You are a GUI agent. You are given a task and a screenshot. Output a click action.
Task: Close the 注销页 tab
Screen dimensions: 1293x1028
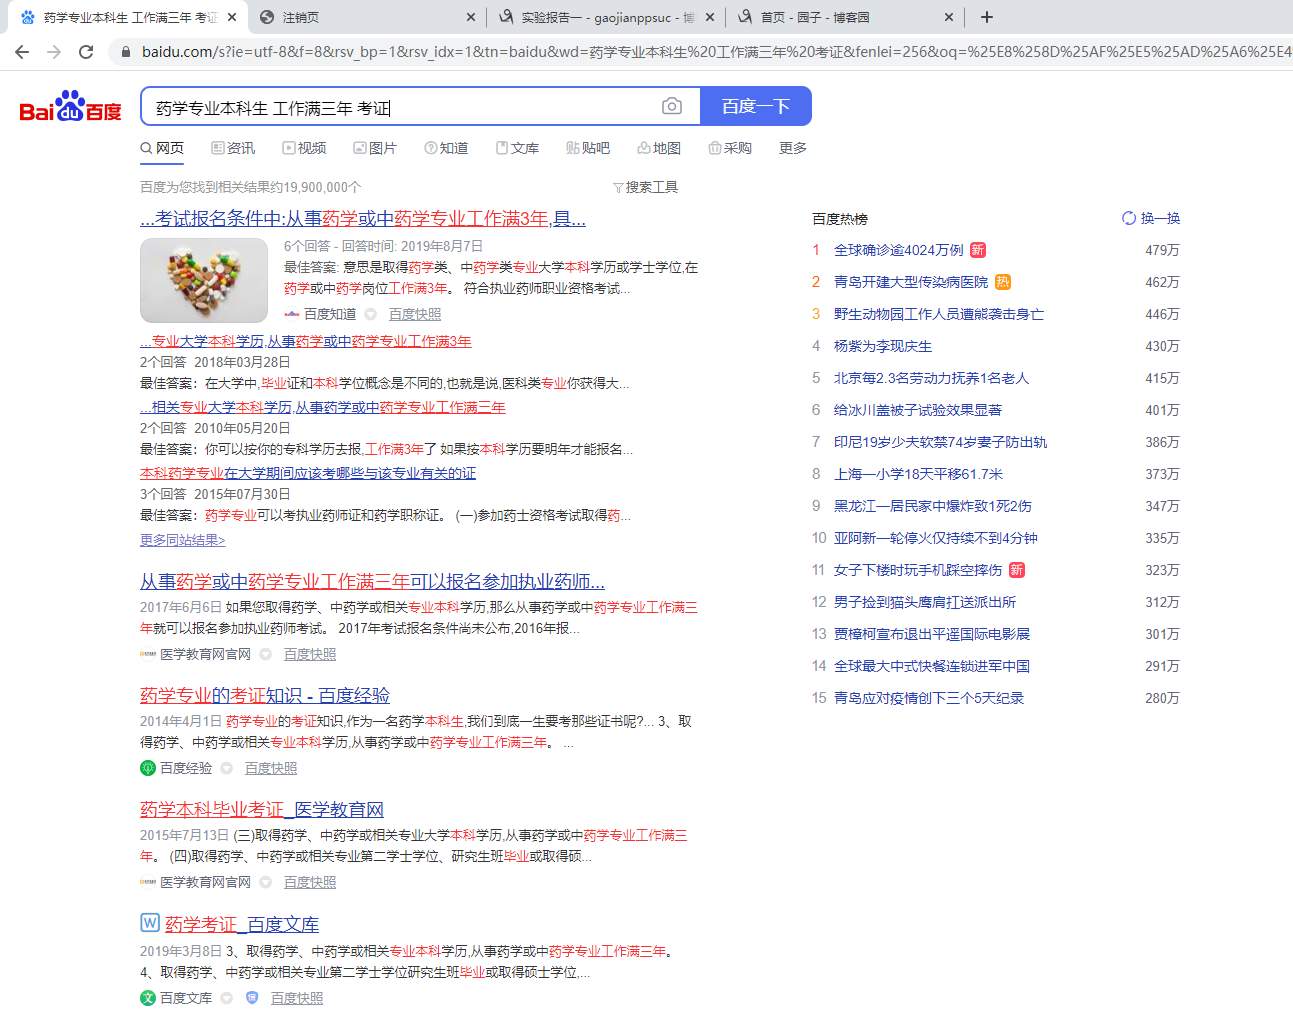(472, 17)
